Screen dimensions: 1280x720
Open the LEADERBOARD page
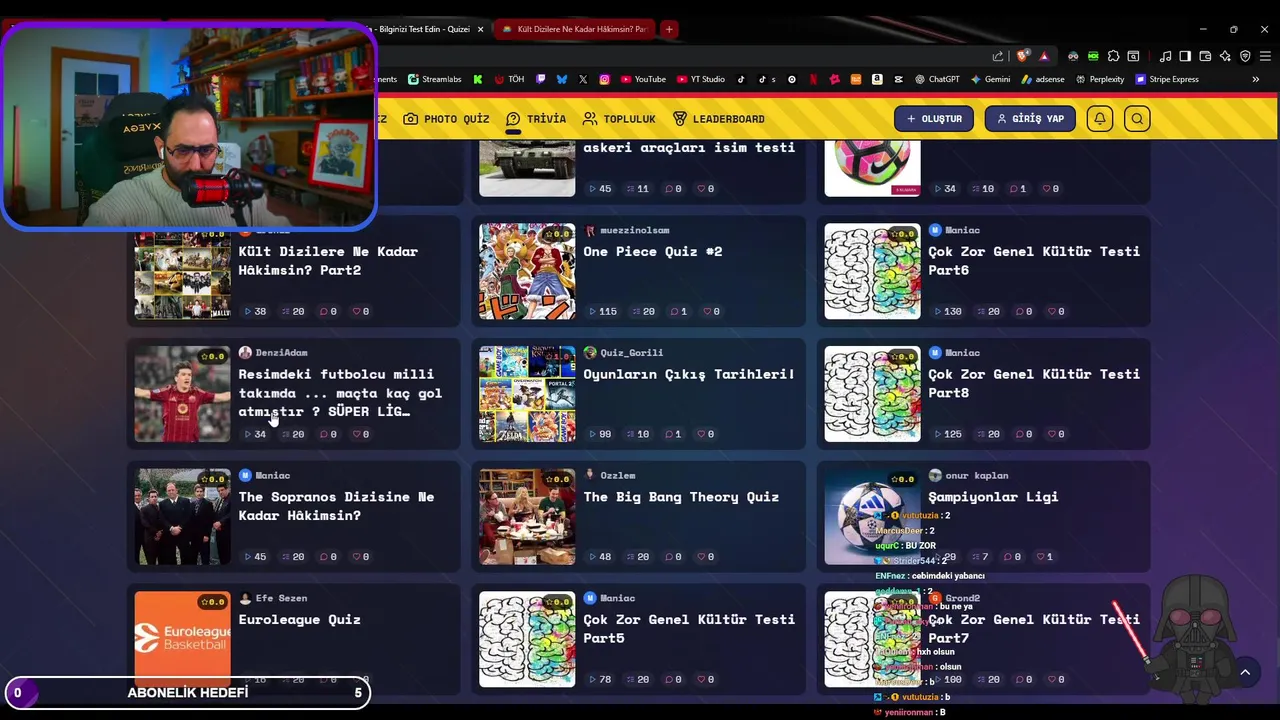coord(718,119)
